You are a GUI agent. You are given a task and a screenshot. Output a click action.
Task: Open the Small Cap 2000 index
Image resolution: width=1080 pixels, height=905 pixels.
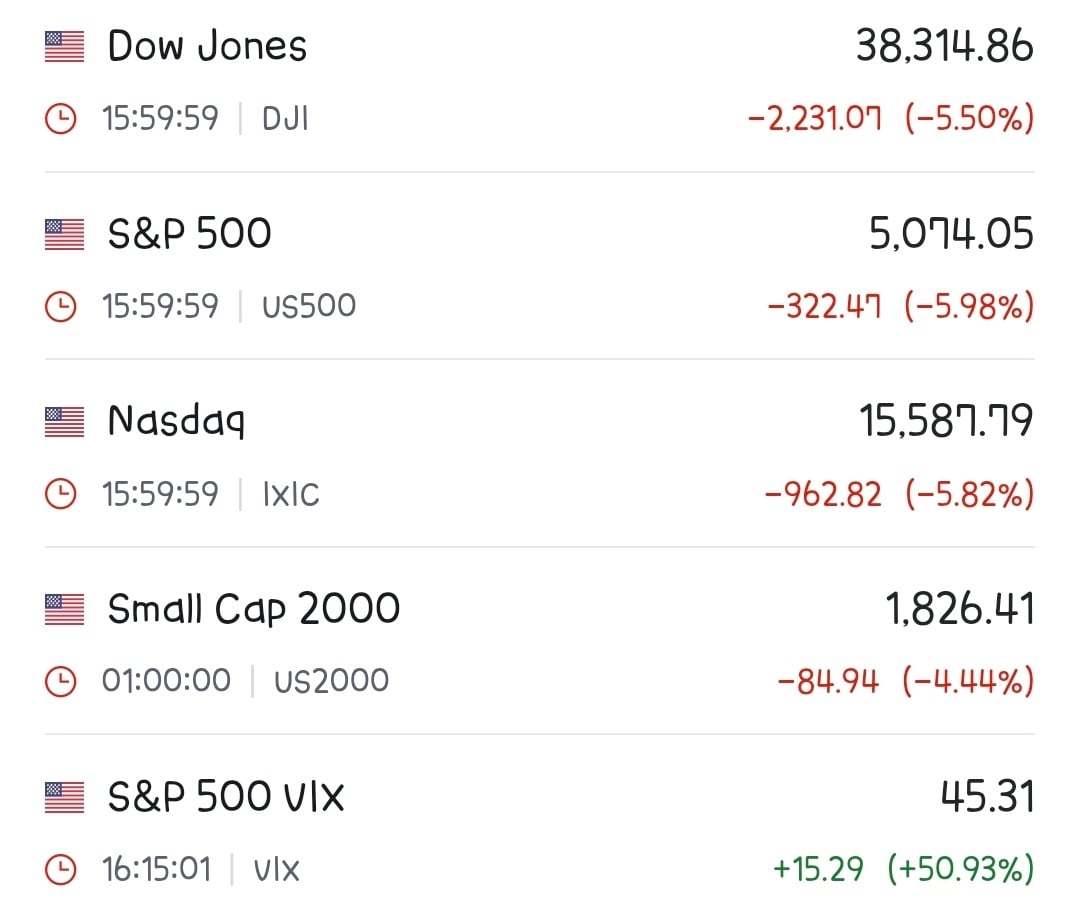[540, 642]
